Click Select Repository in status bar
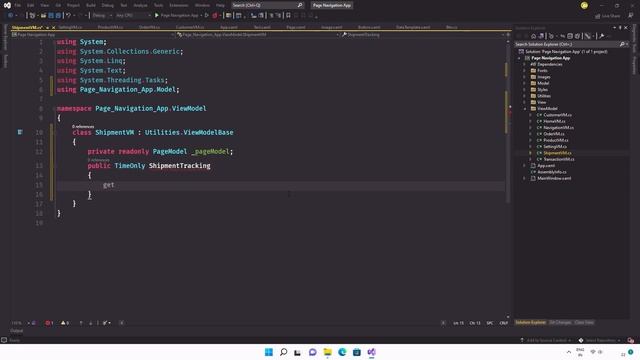This screenshot has width=640, height=360. point(600,340)
